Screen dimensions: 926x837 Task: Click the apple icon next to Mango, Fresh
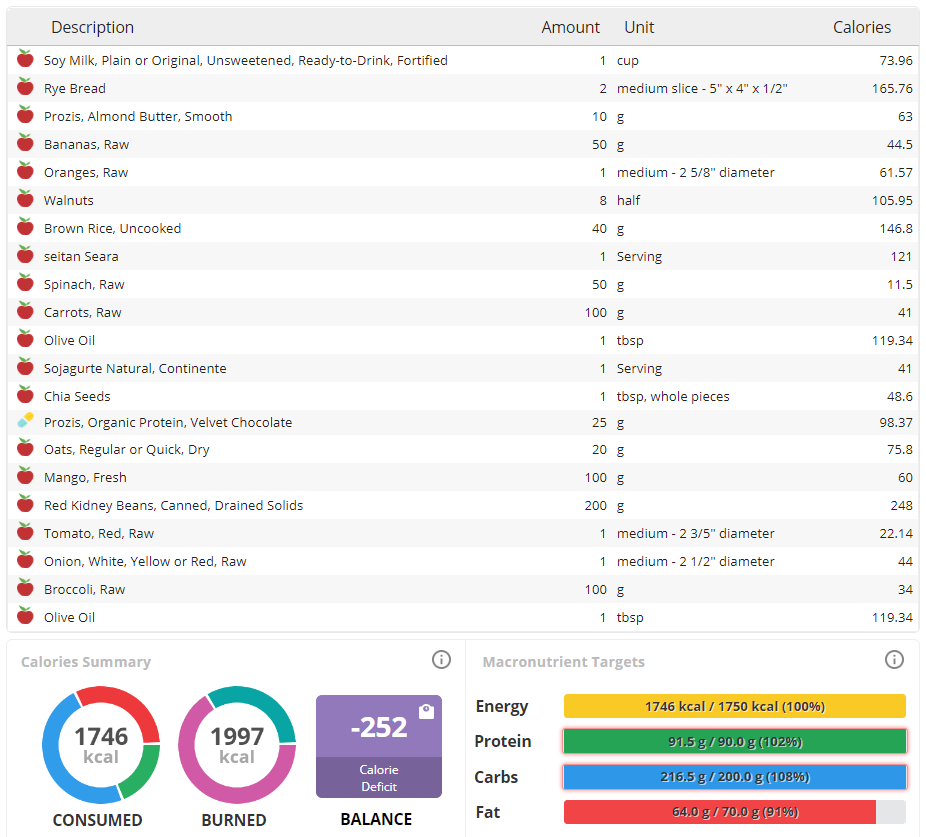tap(25, 477)
